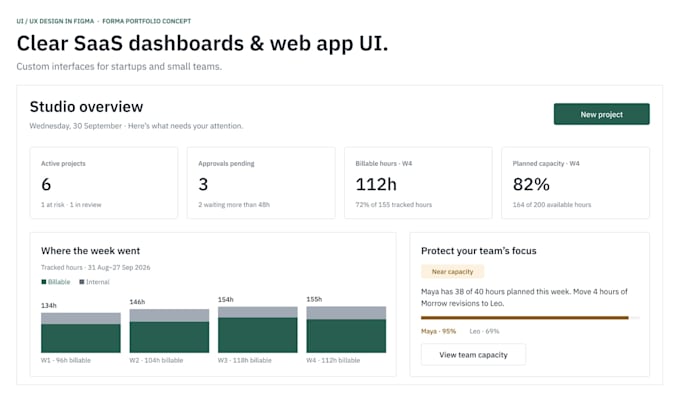The width and height of the screenshot is (680, 409).
Task: Click the Billable legend green swatch
Action: click(x=44, y=282)
